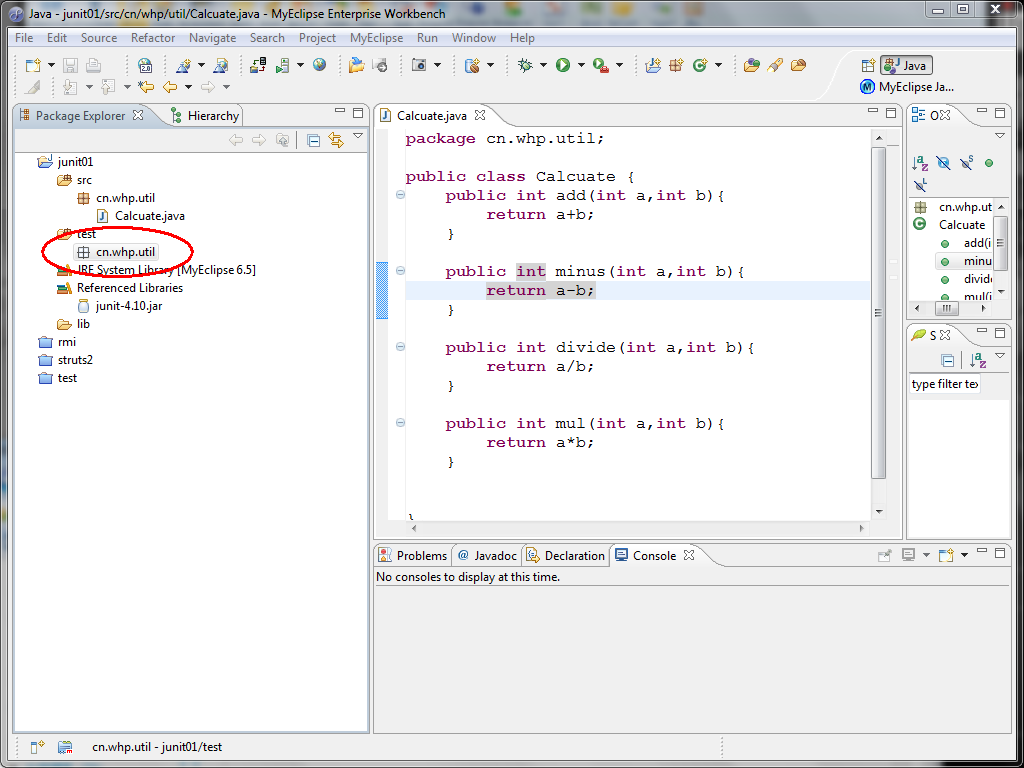The width and height of the screenshot is (1024, 768).
Task: Open the Window menu
Action: click(x=474, y=38)
